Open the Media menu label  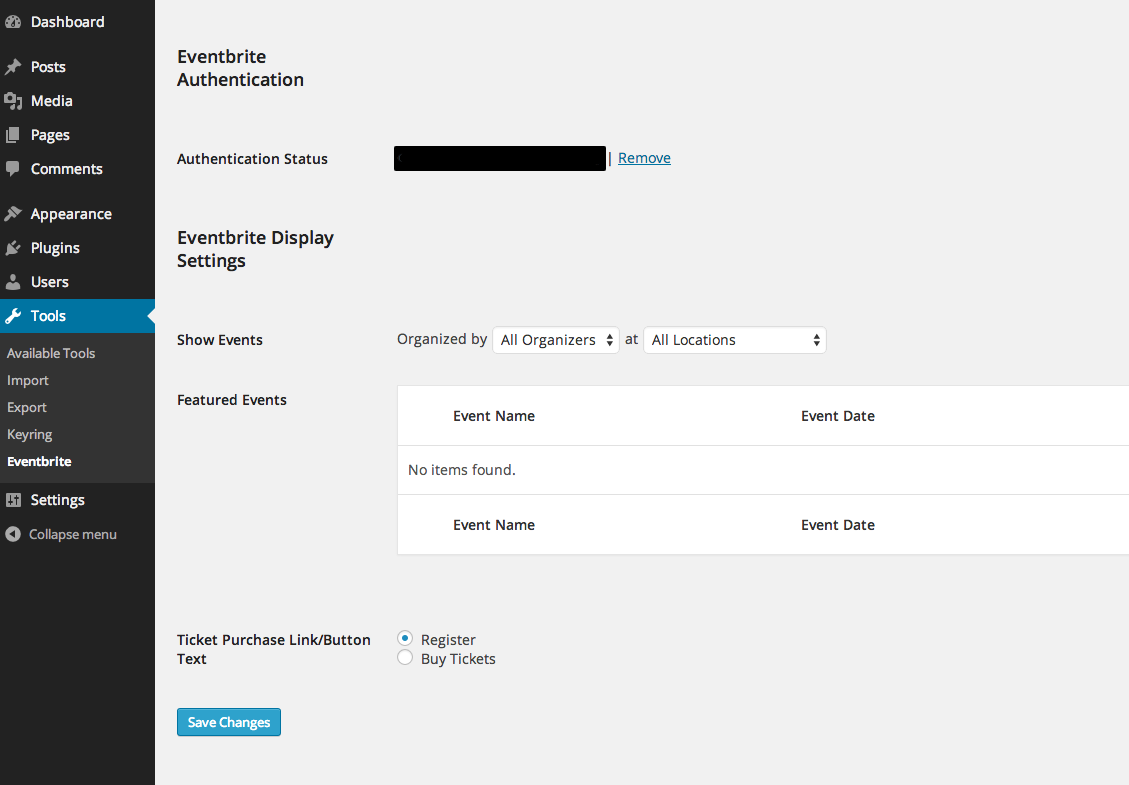52,101
